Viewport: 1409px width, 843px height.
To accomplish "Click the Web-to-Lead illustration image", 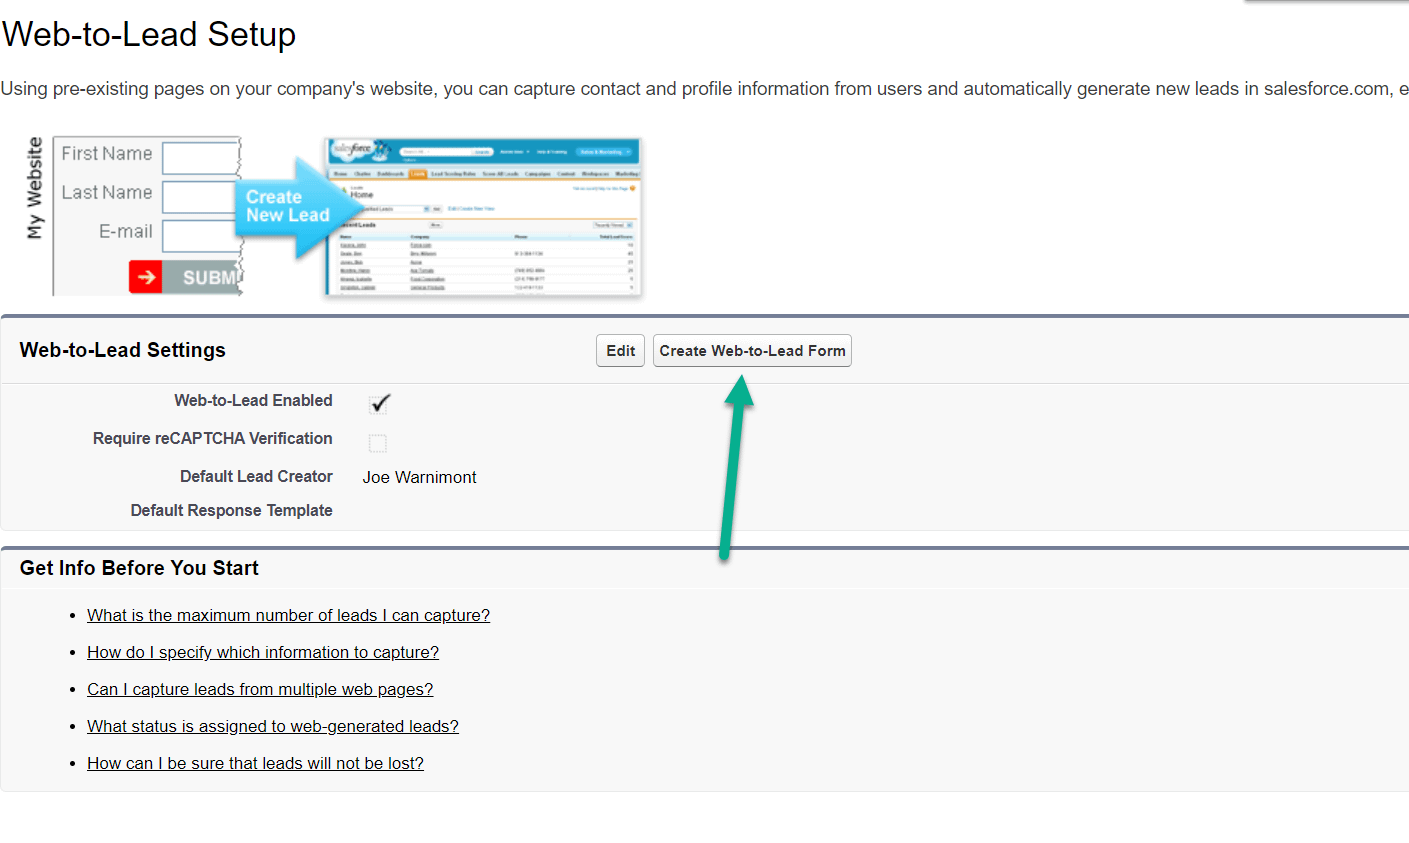I will pyautogui.click(x=333, y=216).
